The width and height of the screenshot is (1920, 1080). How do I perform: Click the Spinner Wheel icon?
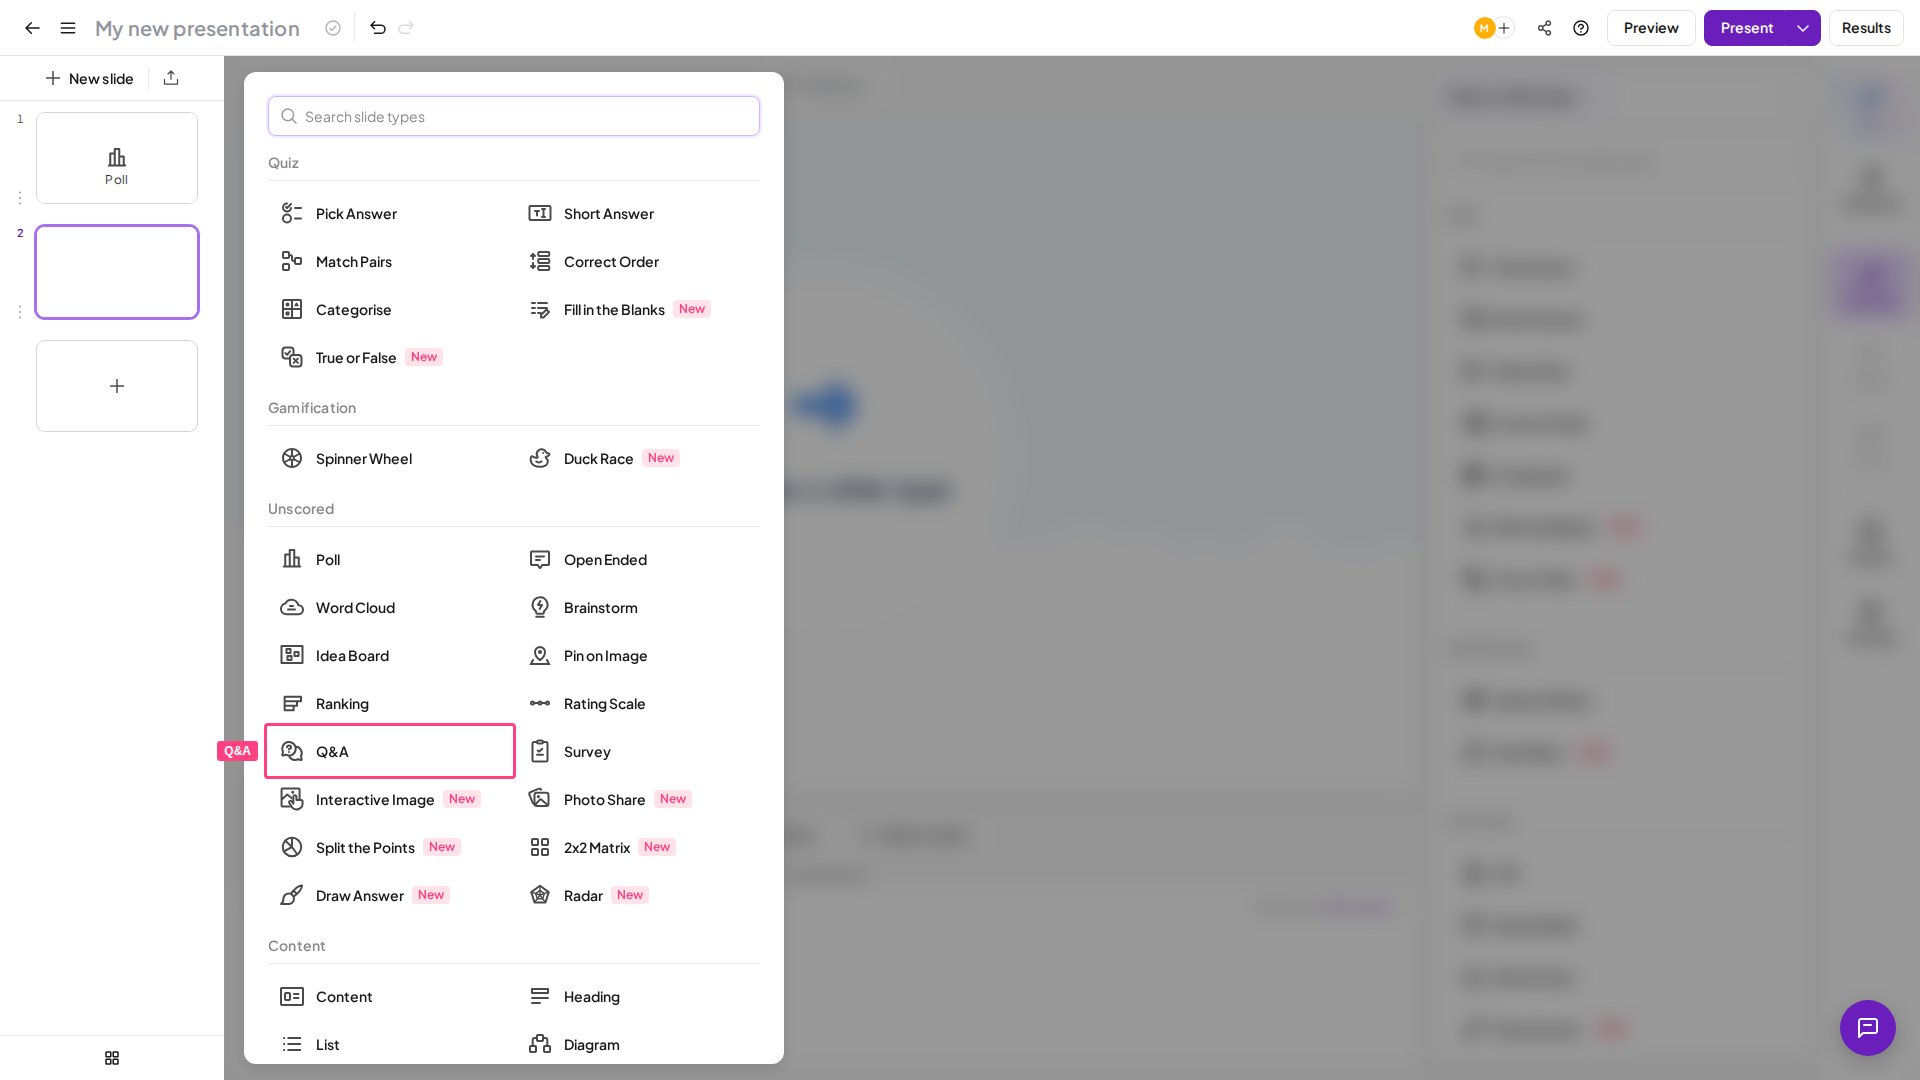[292, 458]
